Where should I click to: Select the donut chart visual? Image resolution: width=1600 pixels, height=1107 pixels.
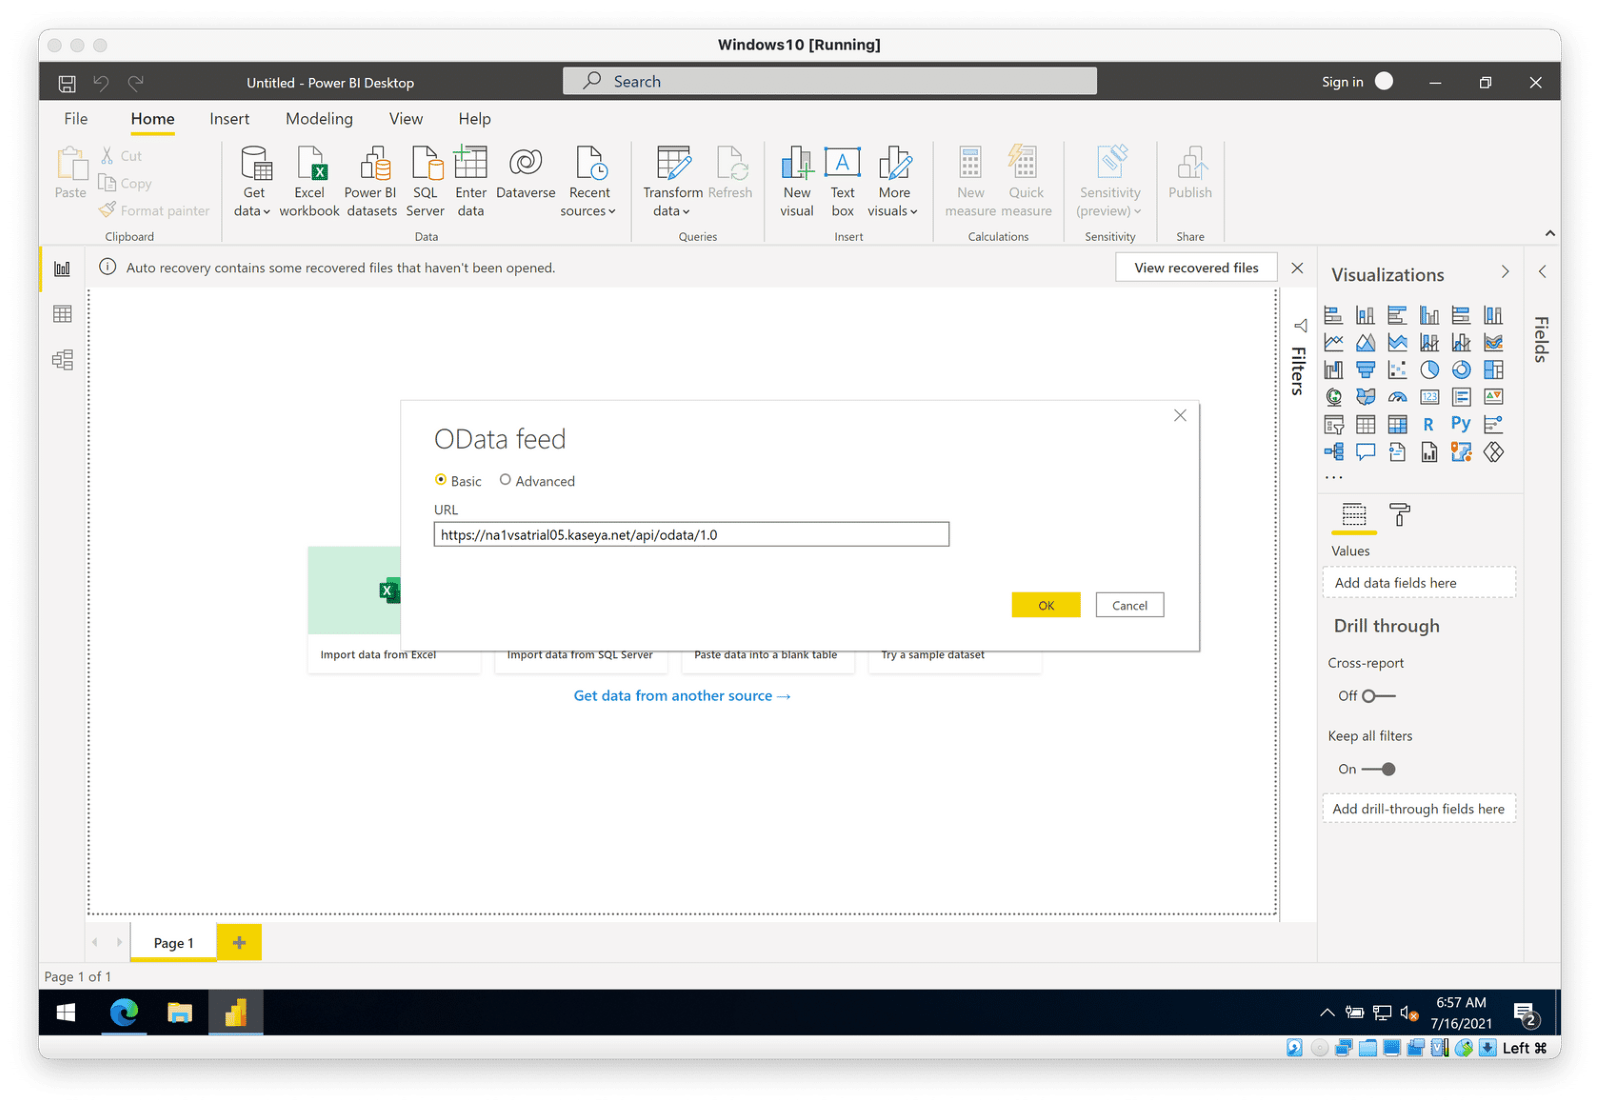[x=1461, y=370]
